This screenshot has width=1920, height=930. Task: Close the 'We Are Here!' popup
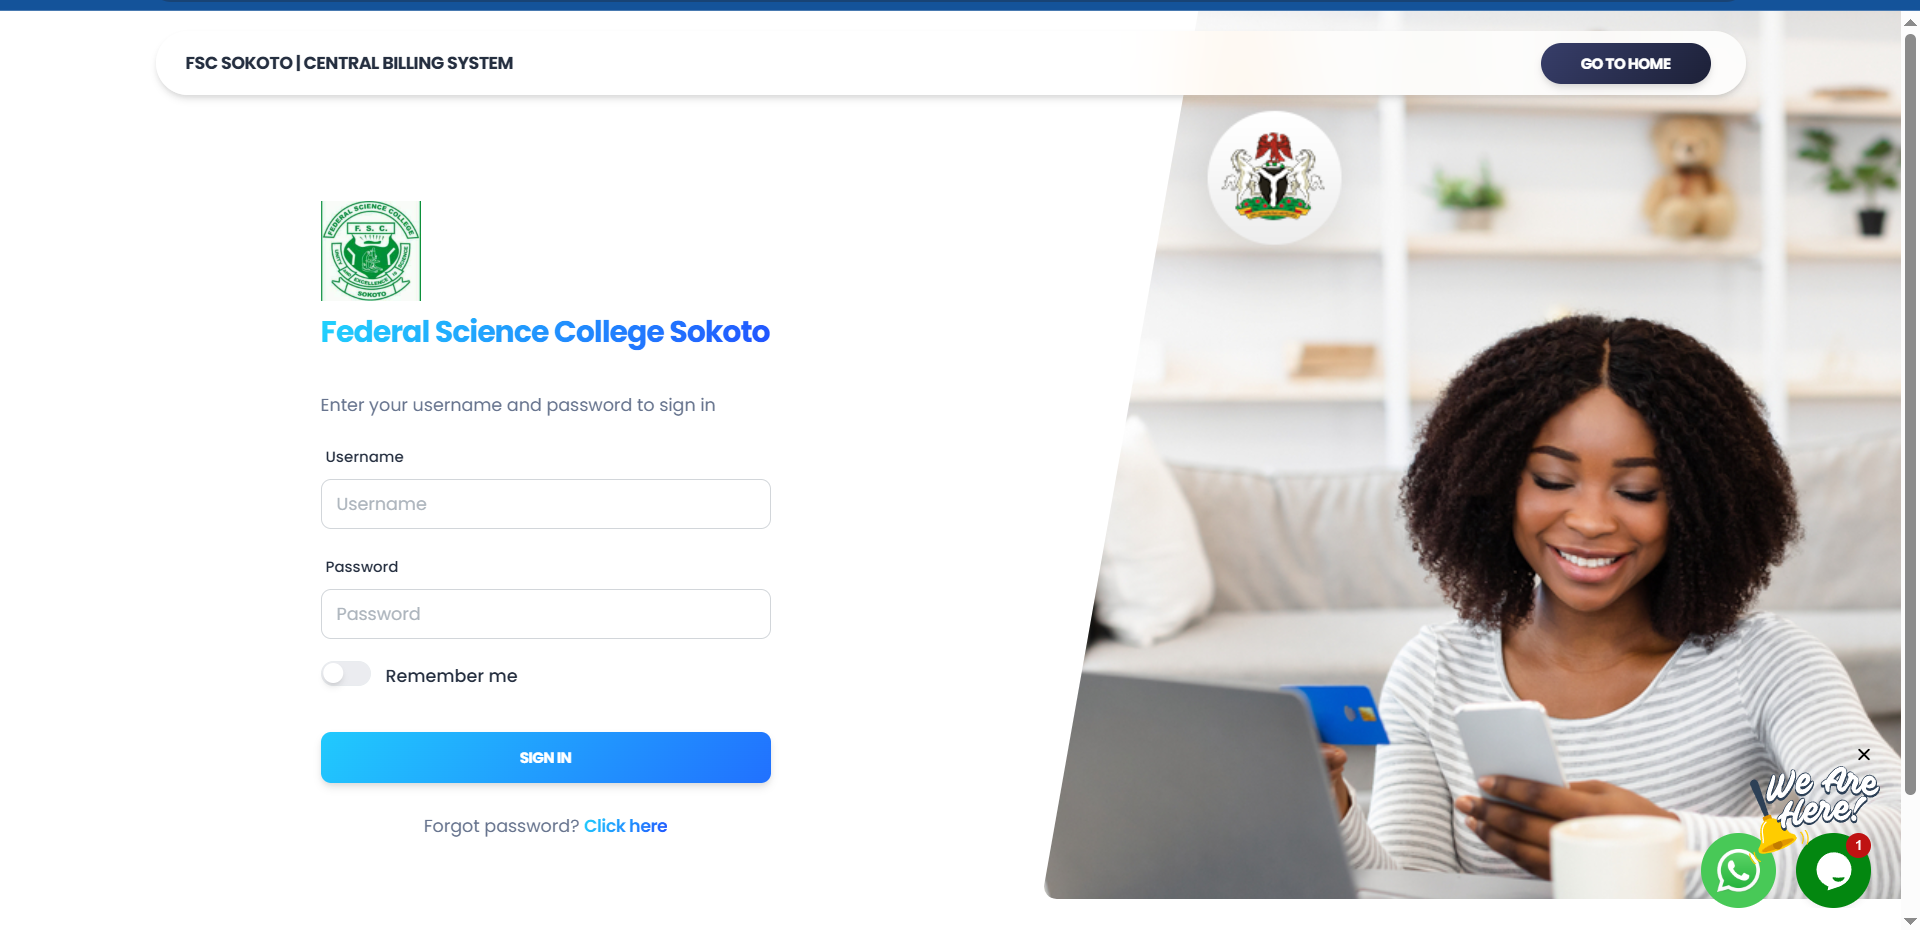pyautogui.click(x=1864, y=754)
